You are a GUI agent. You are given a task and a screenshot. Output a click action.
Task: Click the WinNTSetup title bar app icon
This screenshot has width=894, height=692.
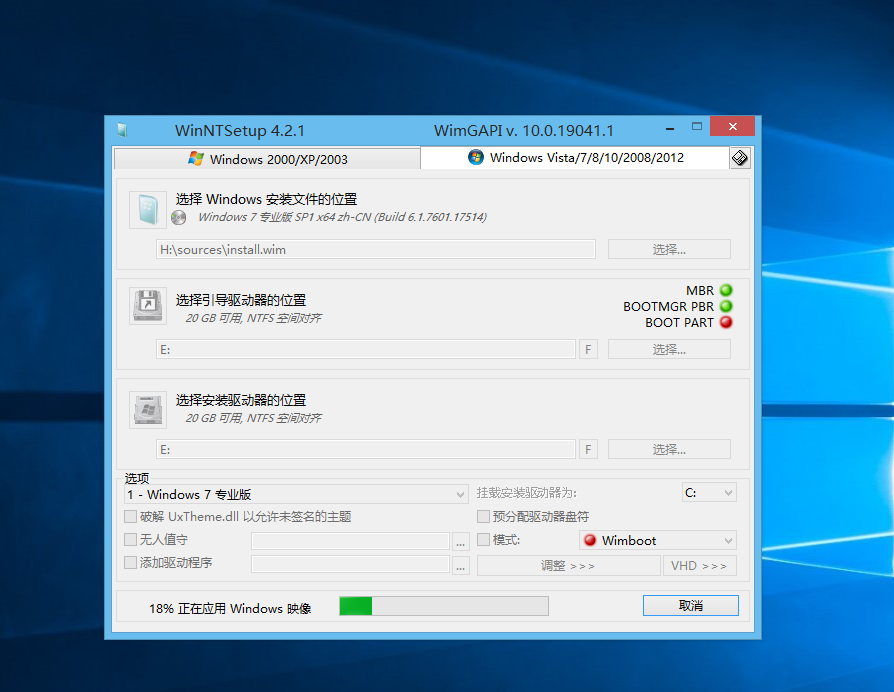pyautogui.click(x=122, y=131)
